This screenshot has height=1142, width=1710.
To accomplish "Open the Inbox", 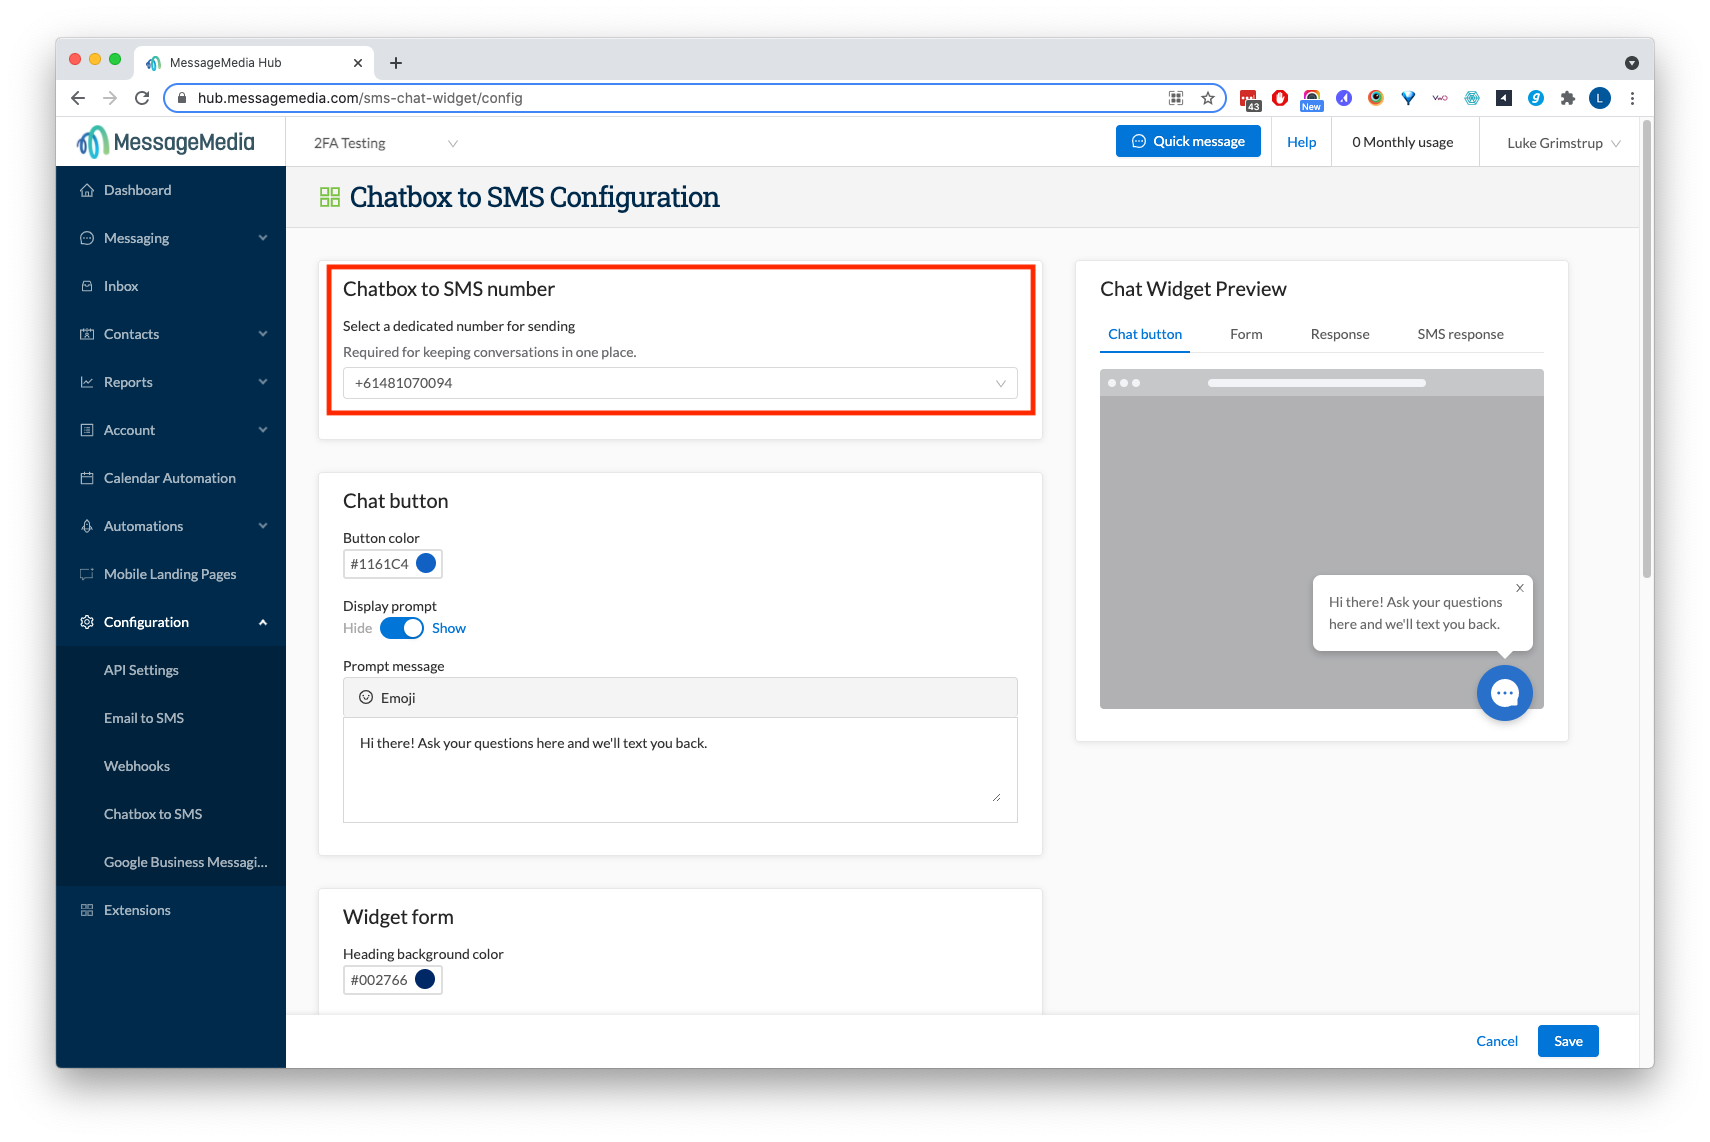I will pyautogui.click(x=120, y=286).
